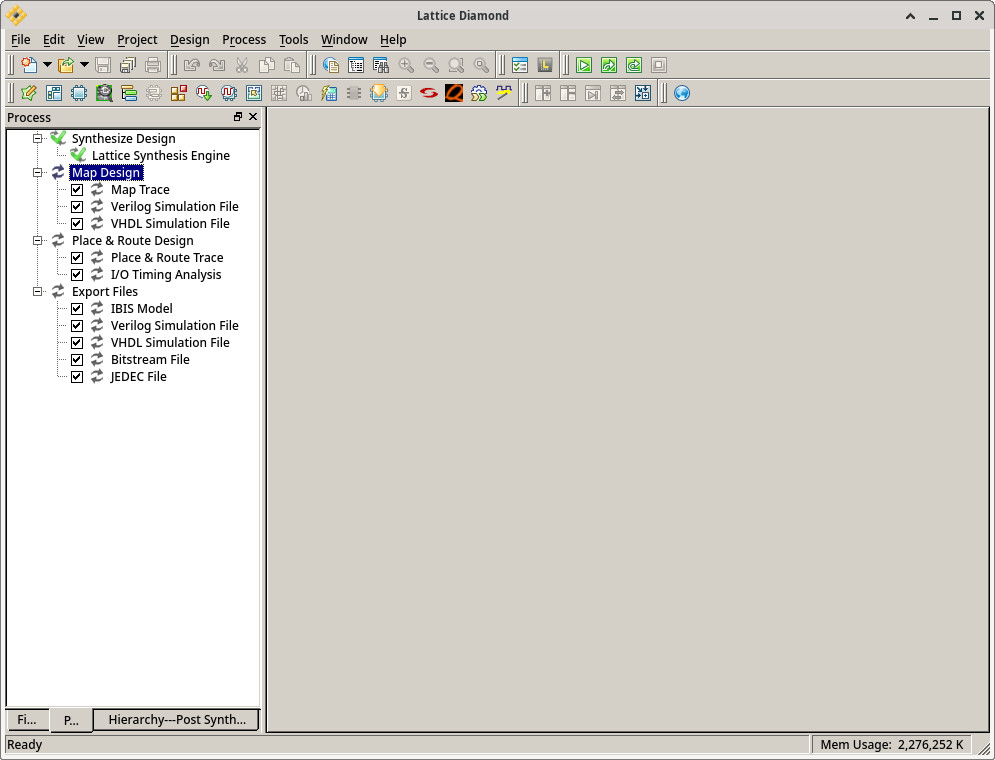The height and width of the screenshot is (760, 995).
Task: Open the File menu
Action: tap(20, 39)
